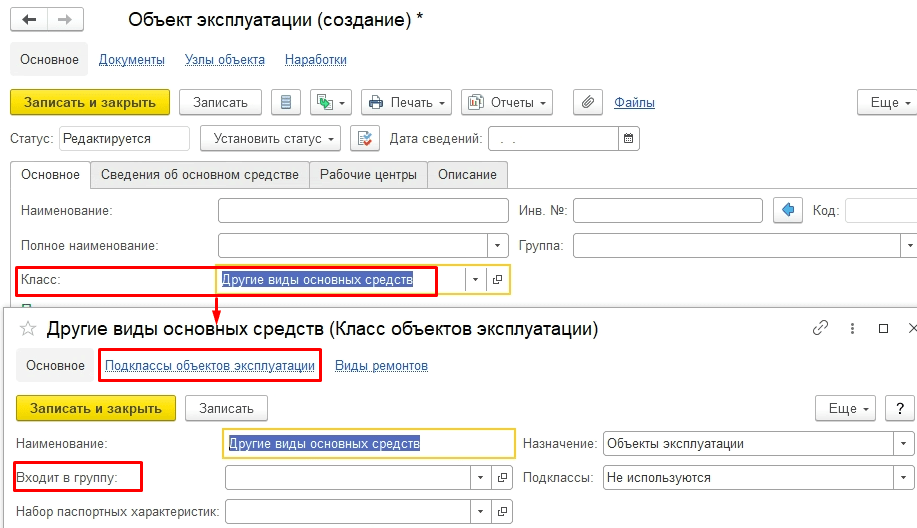Open the Файлы link
The width and height of the screenshot is (917, 528).
click(634, 102)
